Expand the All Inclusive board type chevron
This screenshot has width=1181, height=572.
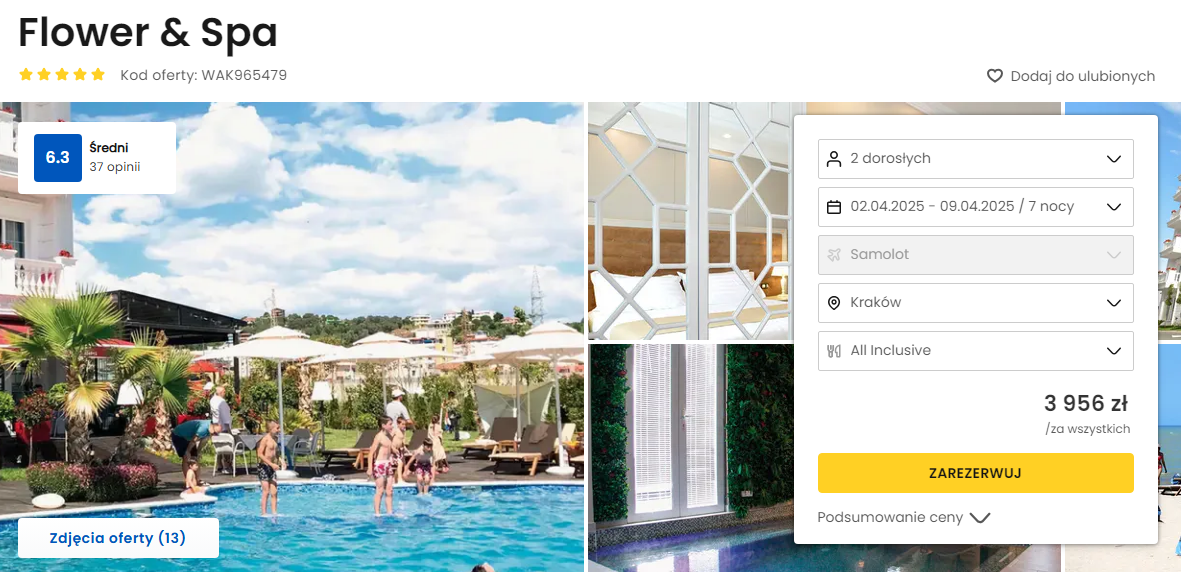1114,351
